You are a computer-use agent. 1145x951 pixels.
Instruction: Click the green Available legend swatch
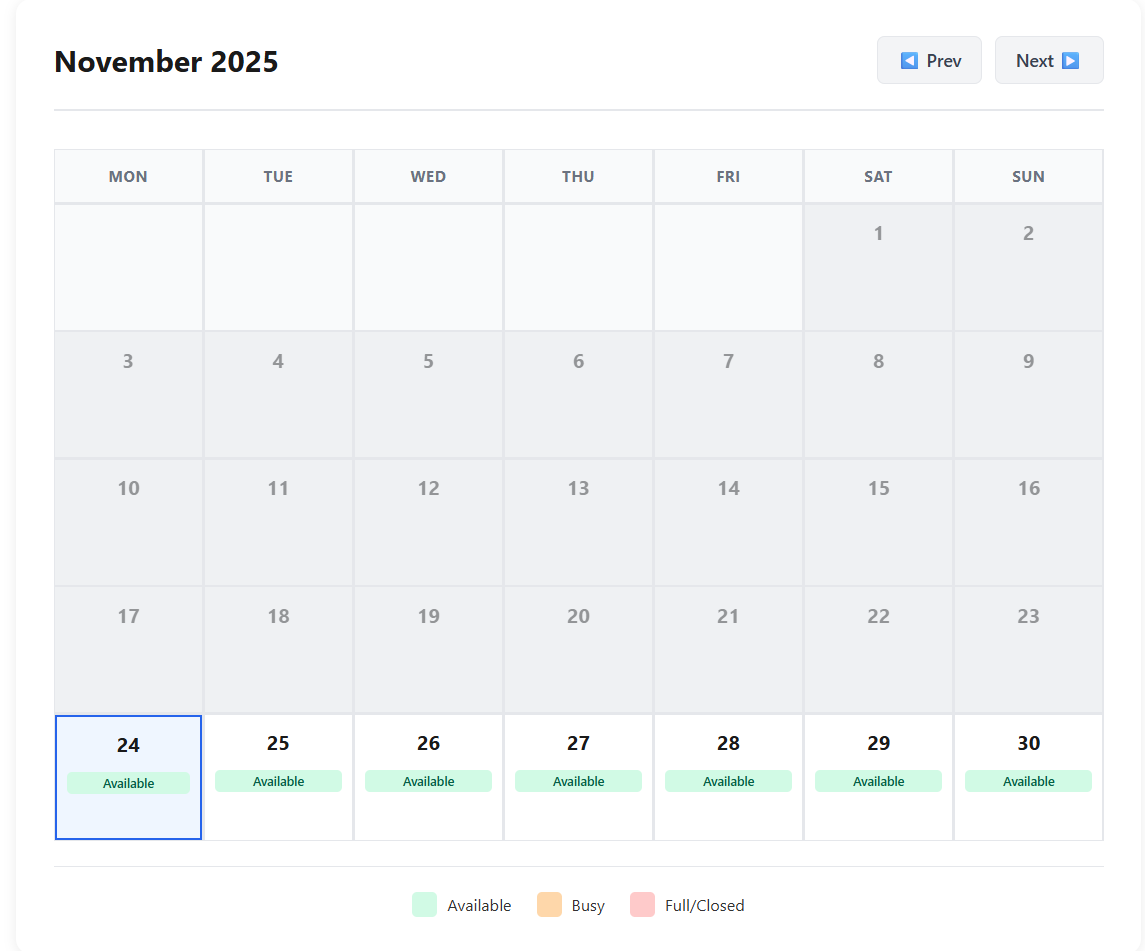(424, 905)
